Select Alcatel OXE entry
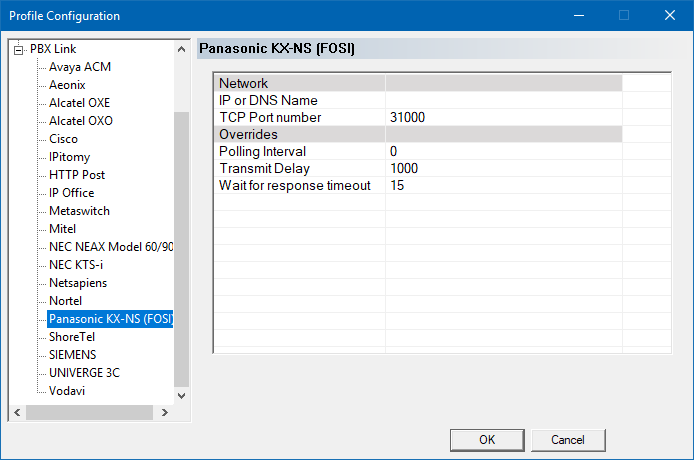 [x=79, y=103]
